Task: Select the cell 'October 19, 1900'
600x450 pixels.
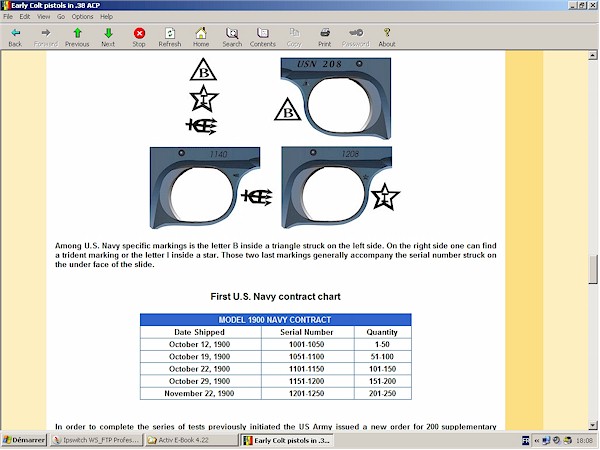Action: click(201, 356)
